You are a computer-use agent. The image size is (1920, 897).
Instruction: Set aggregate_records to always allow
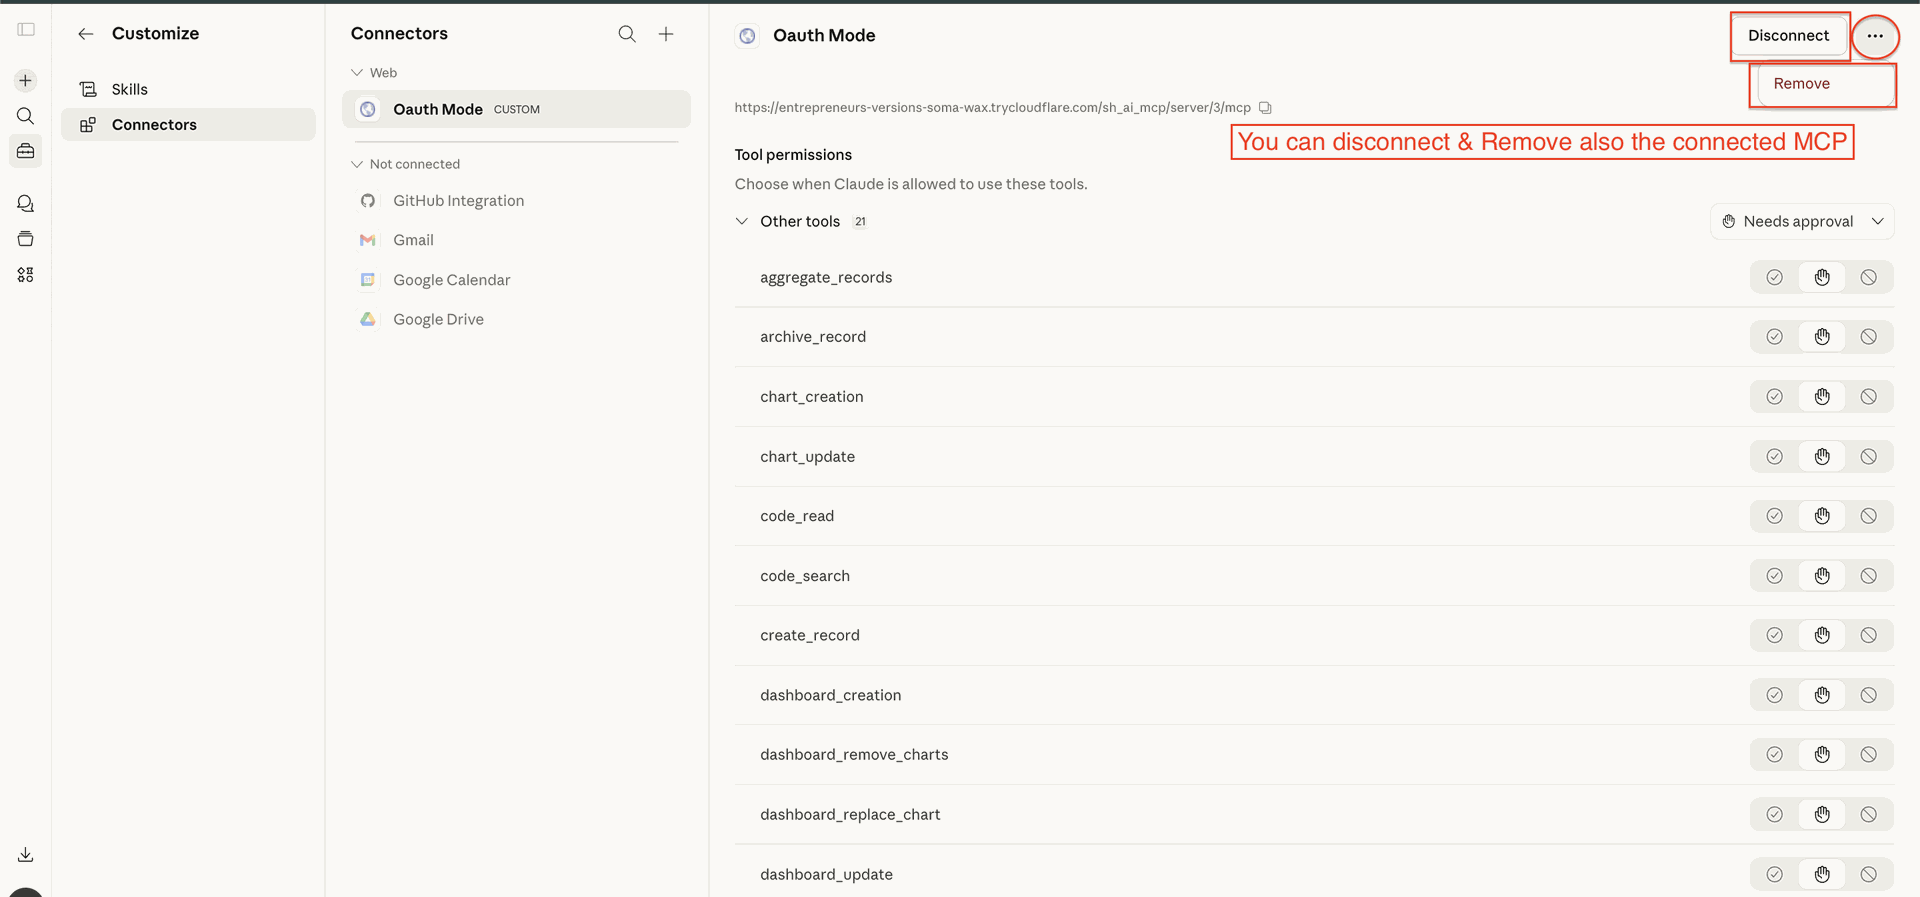(x=1774, y=278)
